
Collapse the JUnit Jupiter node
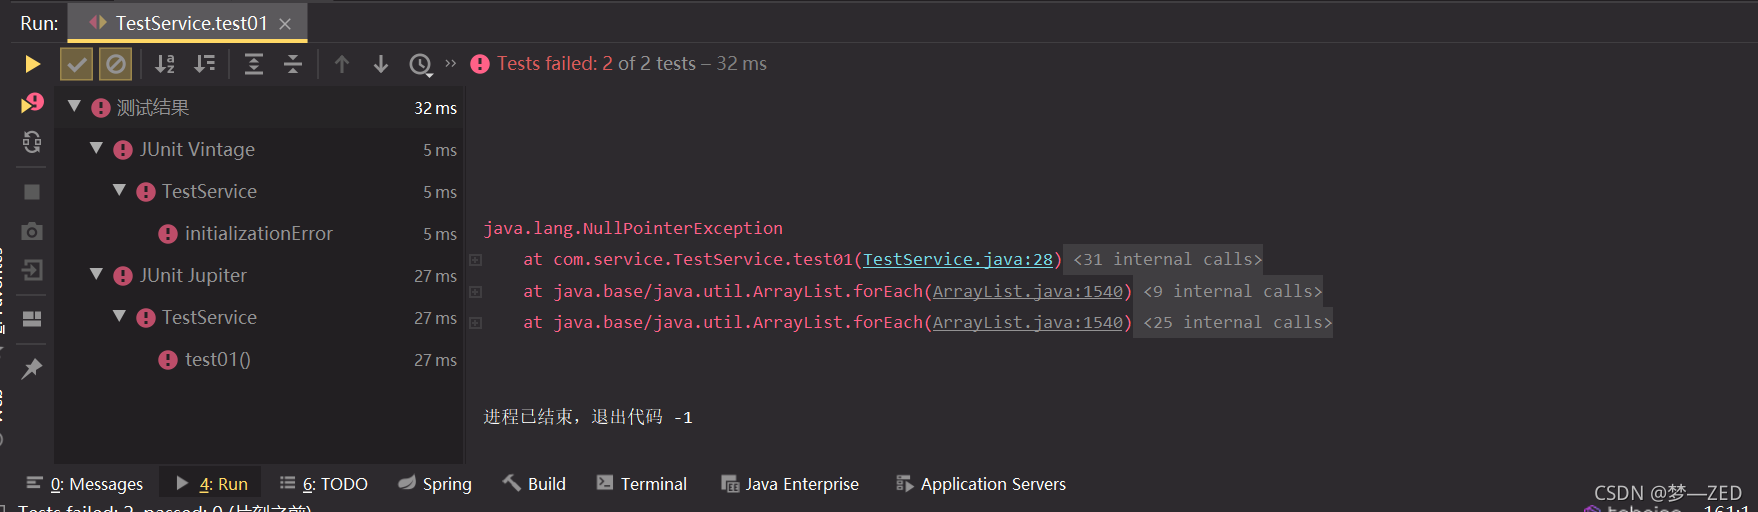(97, 274)
